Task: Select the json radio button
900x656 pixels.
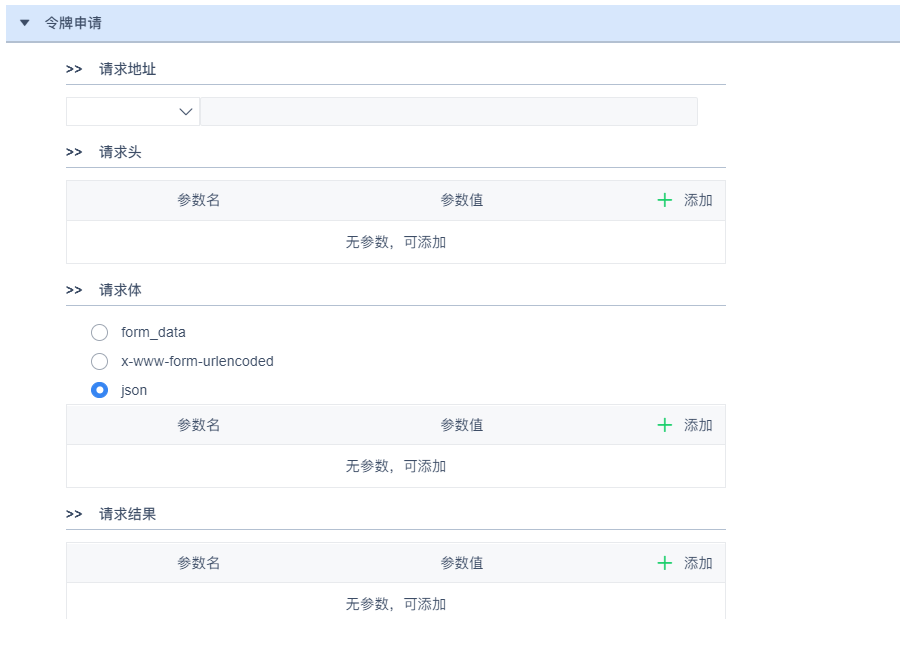Action: 99,390
